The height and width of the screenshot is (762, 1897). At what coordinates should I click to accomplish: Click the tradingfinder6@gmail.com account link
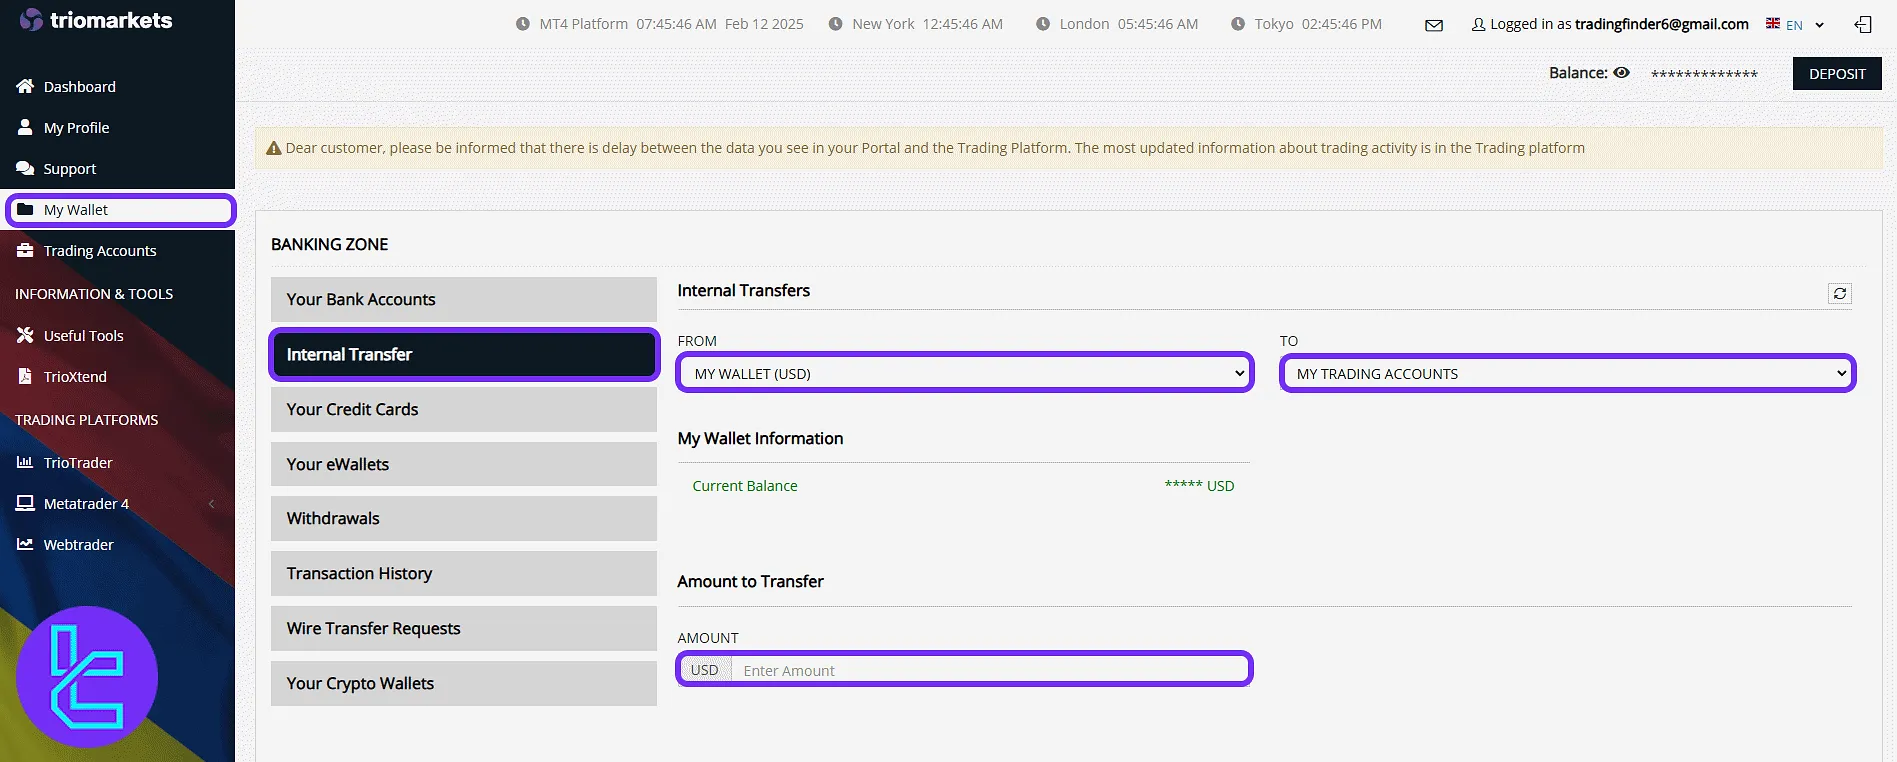[x=1661, y=24]
